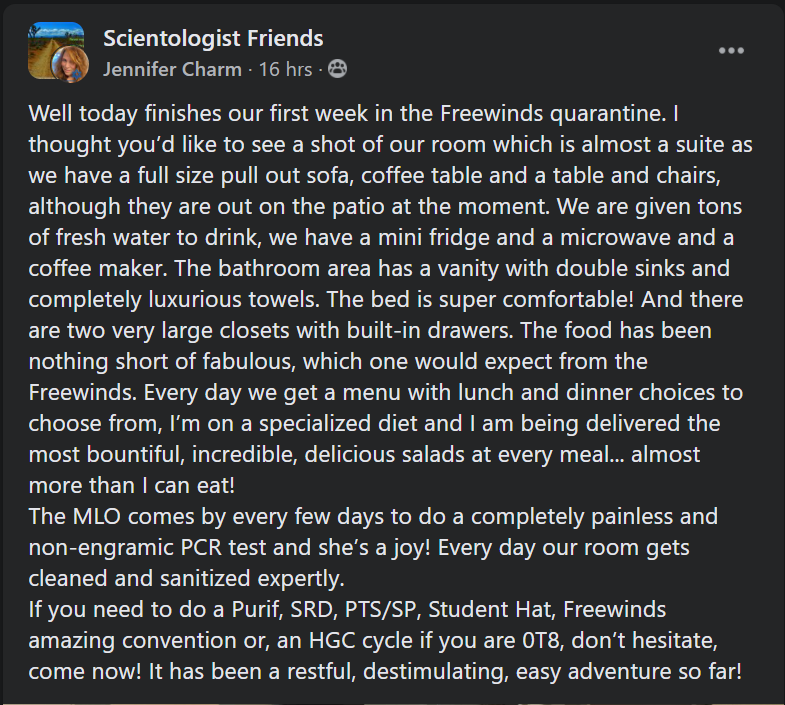Visit the Jennifer Charm author name link
The width and height of the screenshot is (785, 705).
pyautogui.click(x=172, y=70)
